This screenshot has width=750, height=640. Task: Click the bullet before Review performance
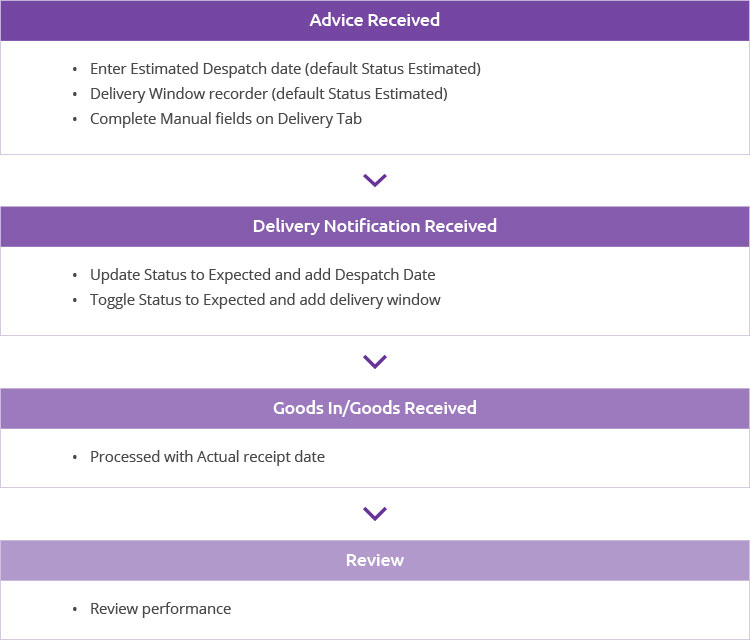[75, 610]
